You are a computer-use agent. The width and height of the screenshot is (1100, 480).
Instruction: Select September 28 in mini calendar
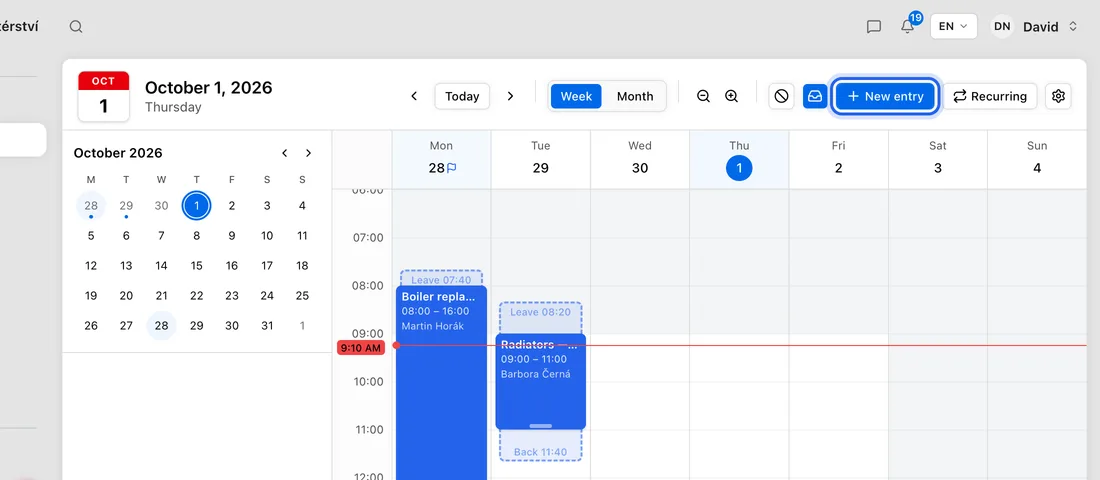91,206
